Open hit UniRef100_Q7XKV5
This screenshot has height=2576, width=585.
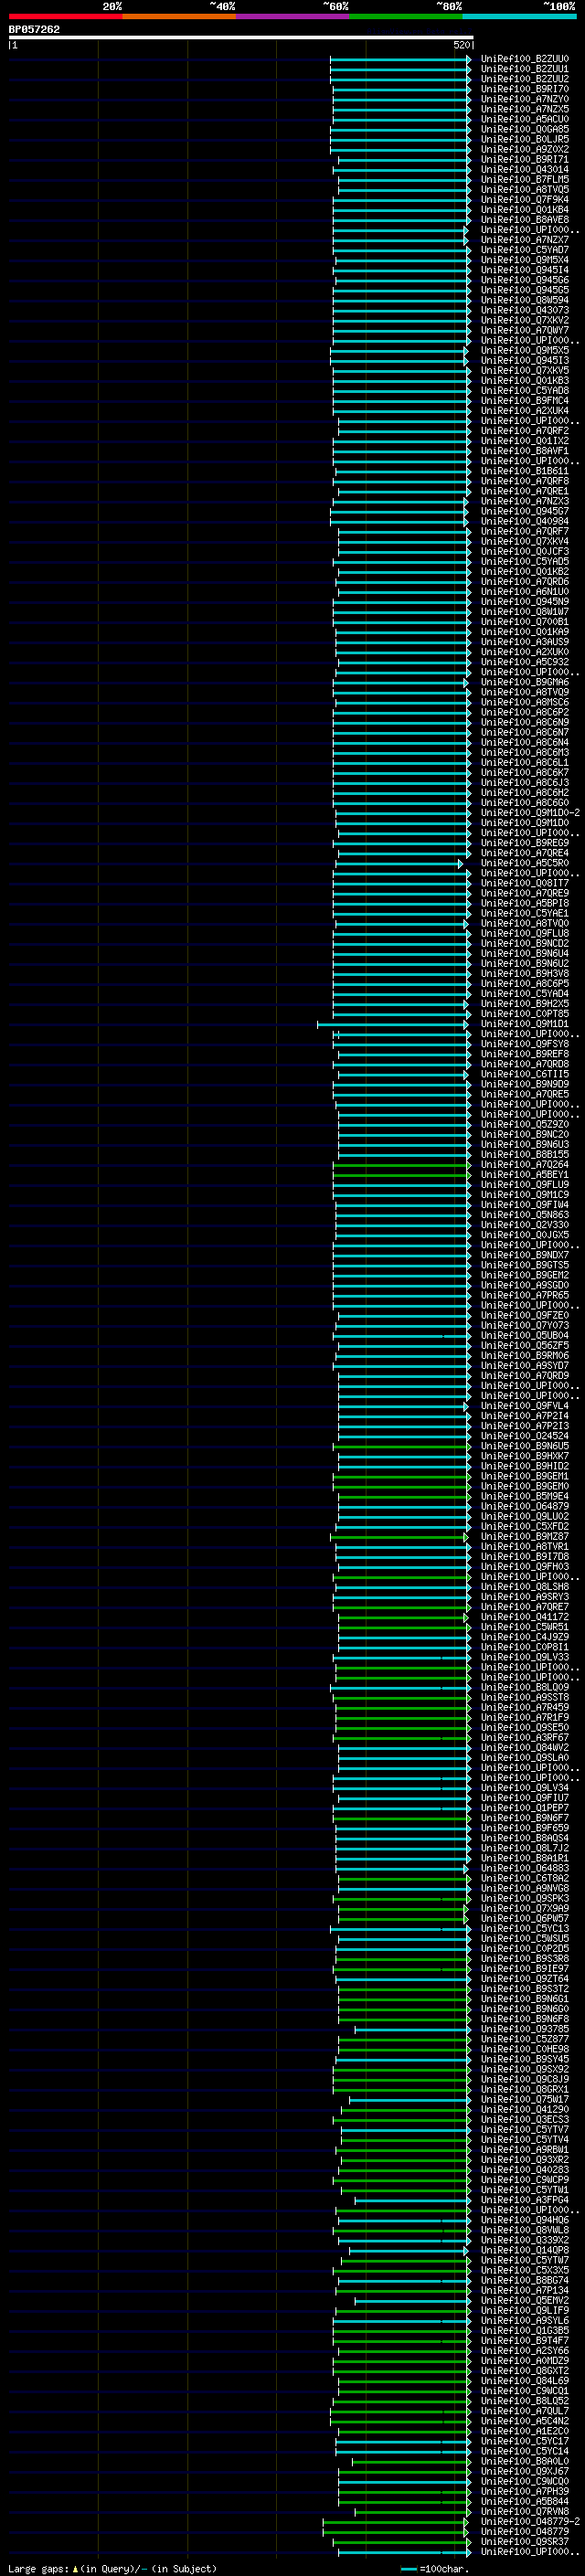[x=524, y=371]
